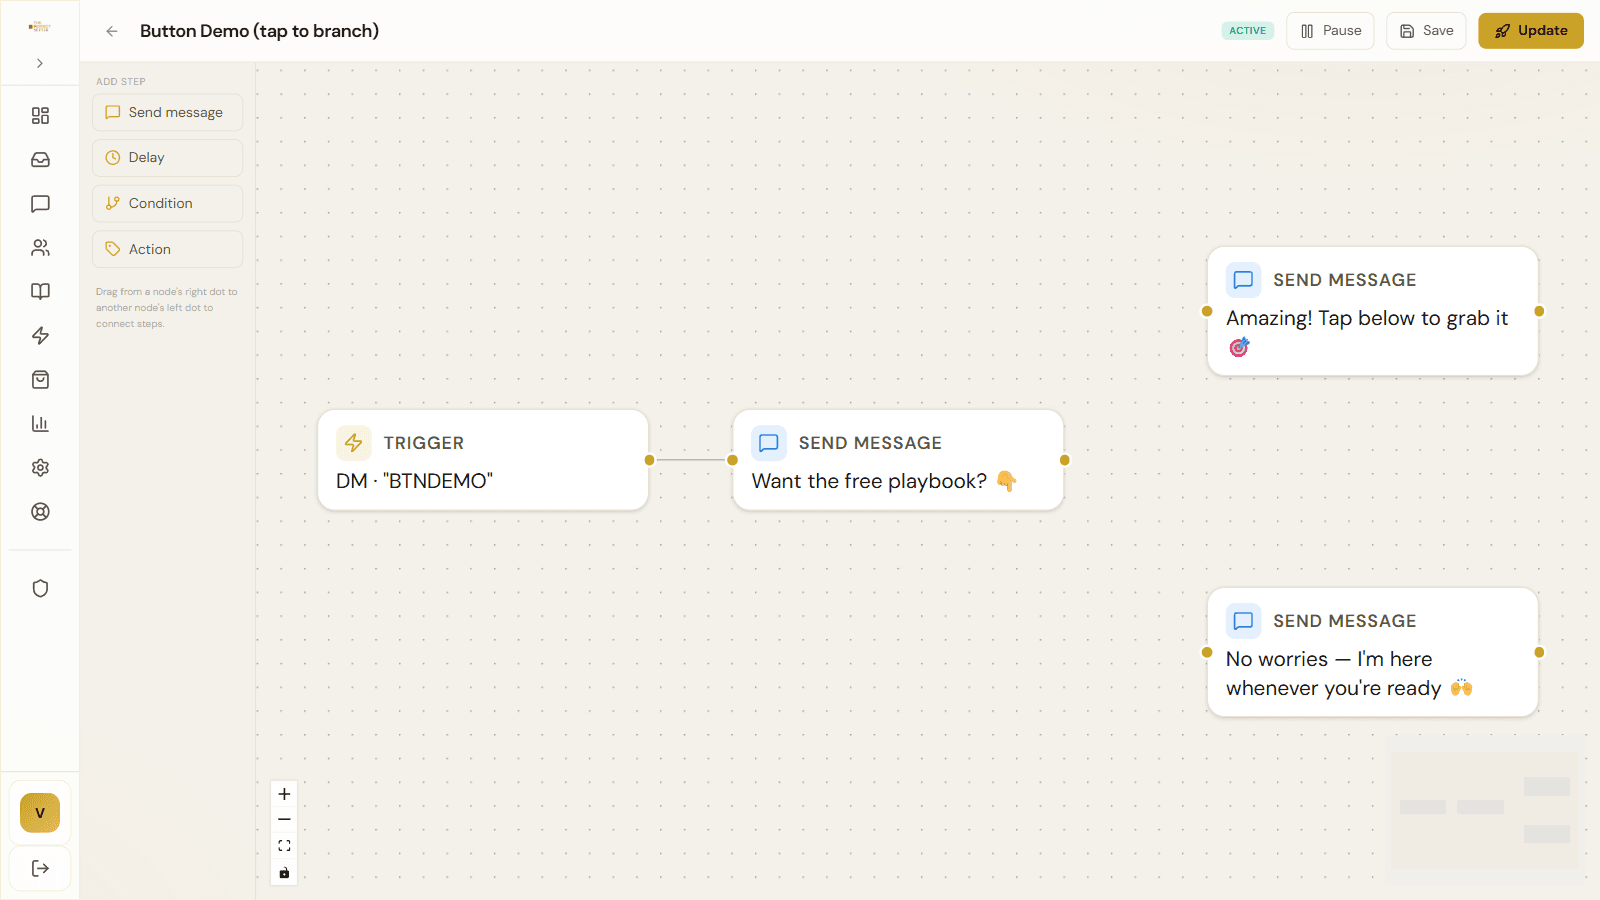Click the ADD STEP heading
Screen dimensions: 1600x900
(121, 82)
